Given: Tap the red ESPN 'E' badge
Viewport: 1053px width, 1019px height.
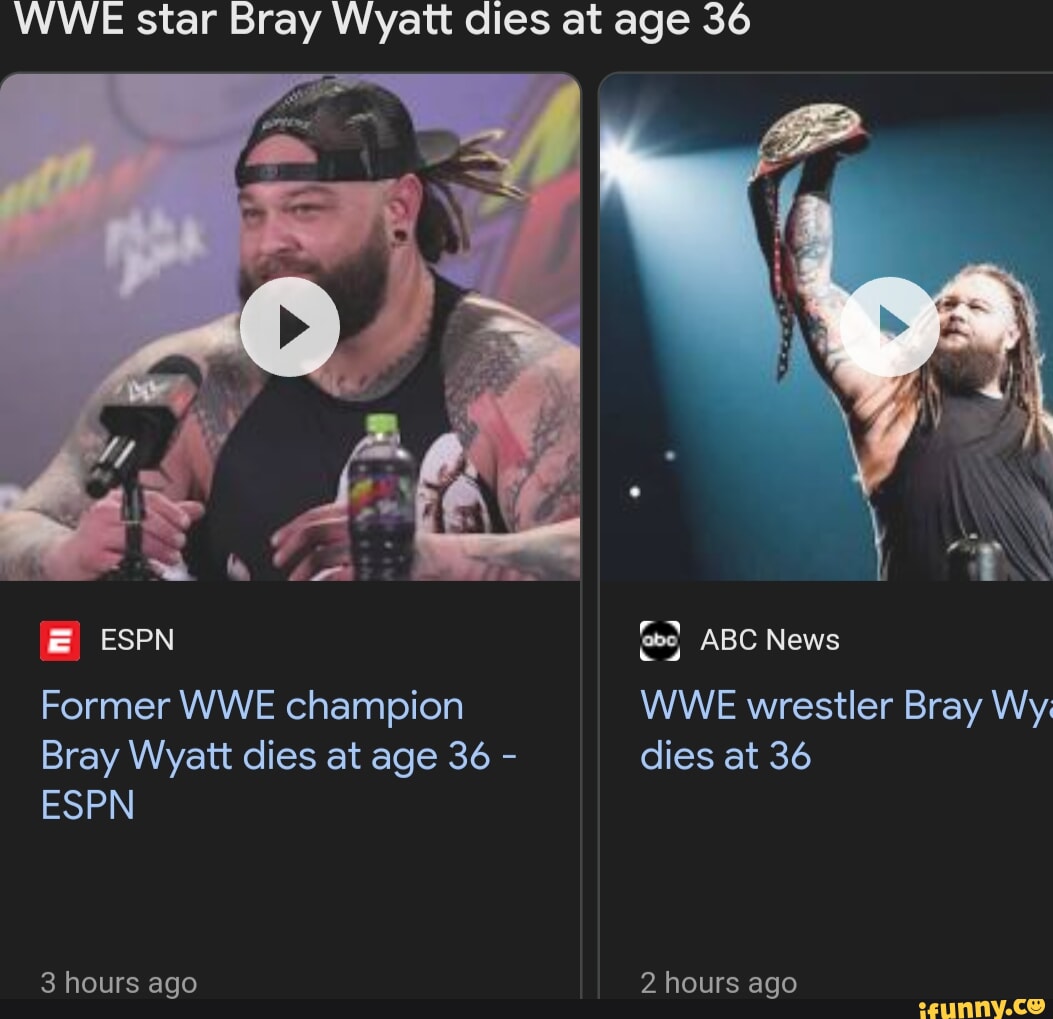Looking at the screenshot, I should tap(57, 640).
